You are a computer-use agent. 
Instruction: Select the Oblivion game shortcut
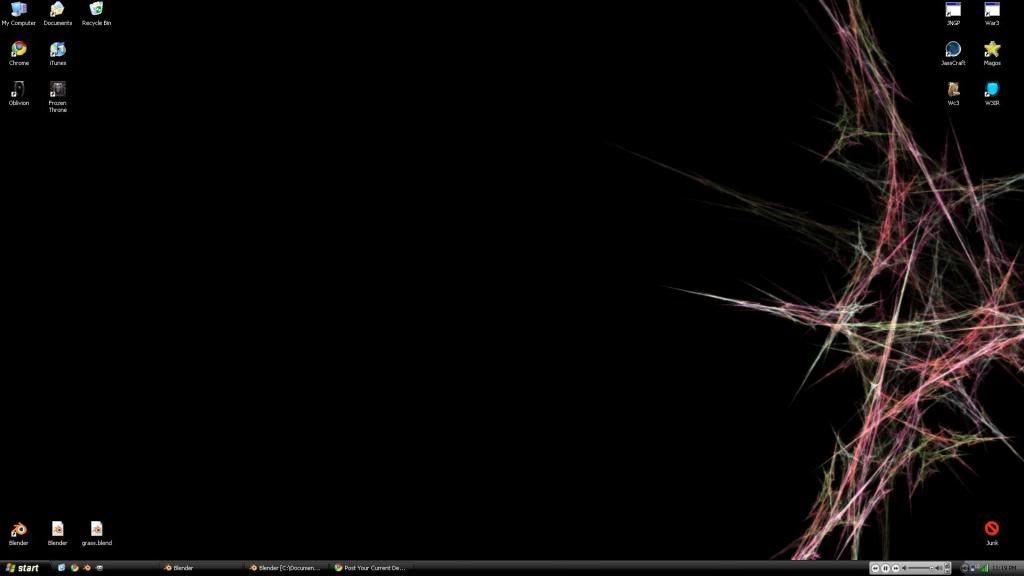coord(18,93)
